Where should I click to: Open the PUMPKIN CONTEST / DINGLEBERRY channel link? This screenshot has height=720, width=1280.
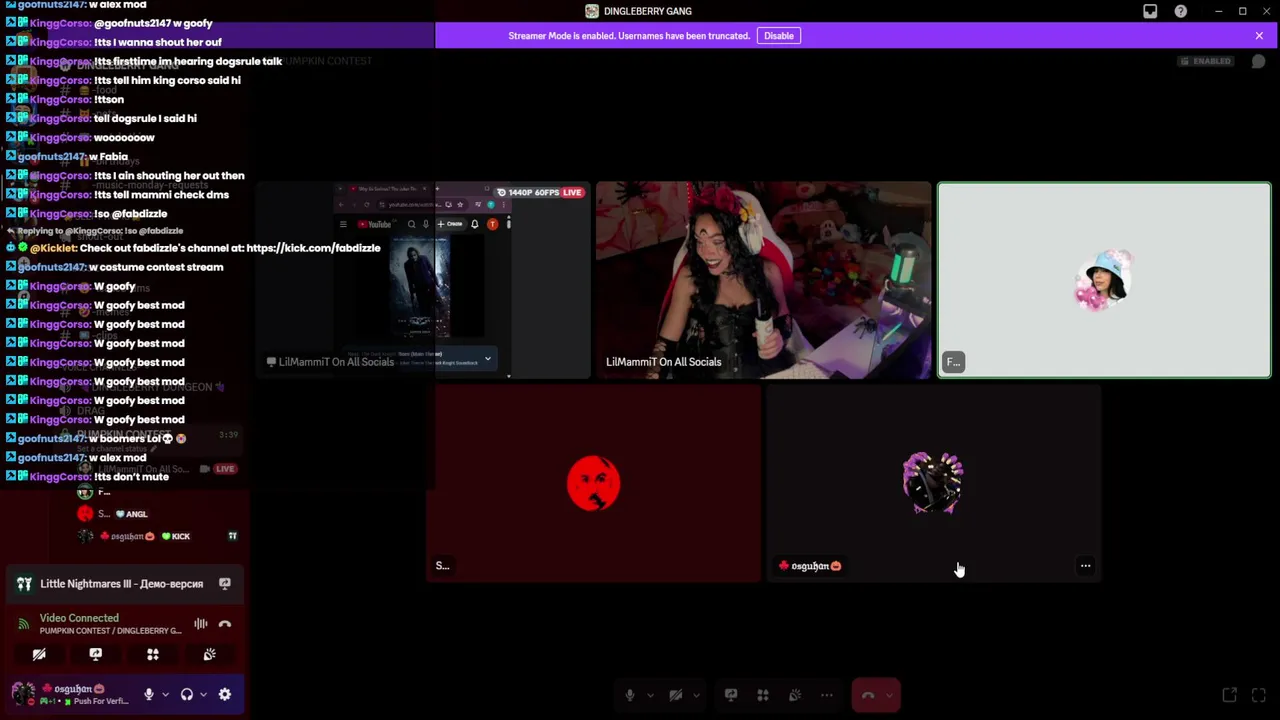coord(111,631)
